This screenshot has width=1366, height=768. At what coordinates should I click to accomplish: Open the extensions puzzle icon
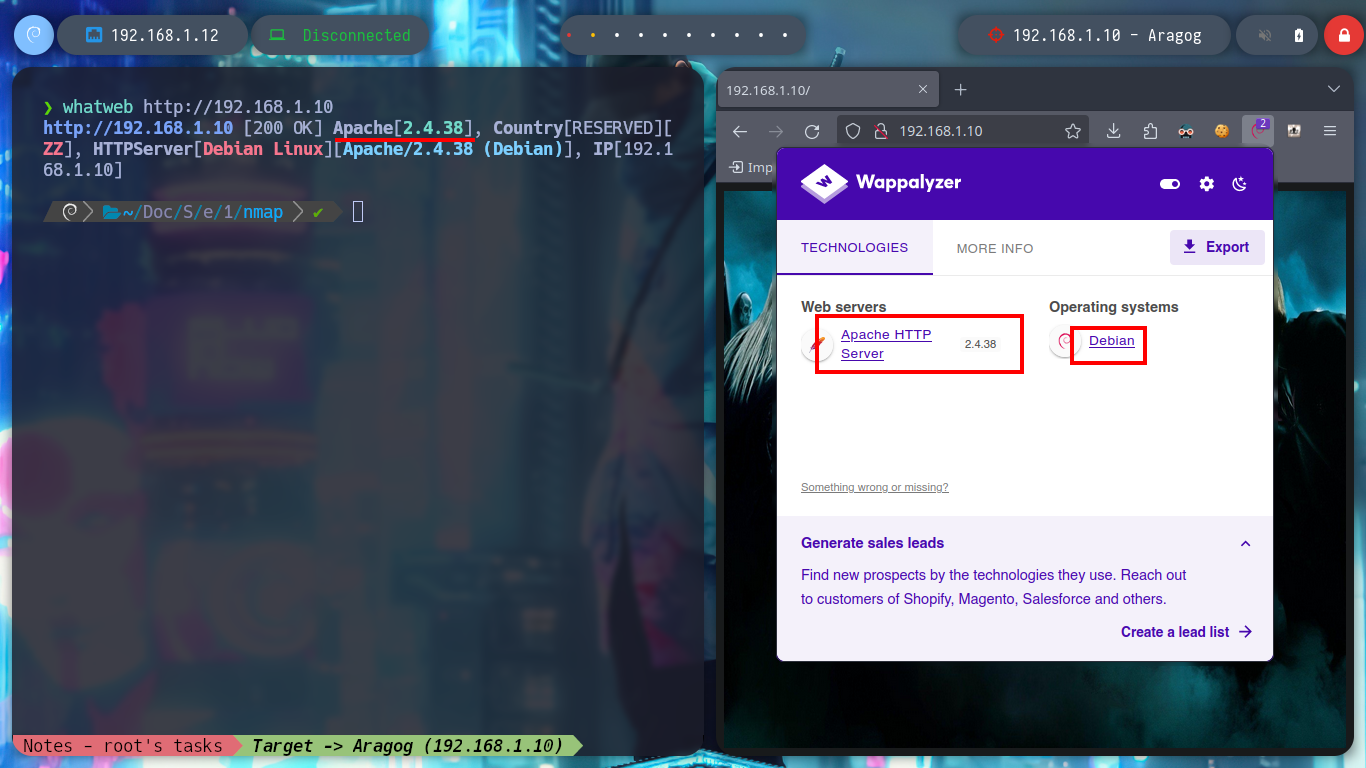point(1149,131)
